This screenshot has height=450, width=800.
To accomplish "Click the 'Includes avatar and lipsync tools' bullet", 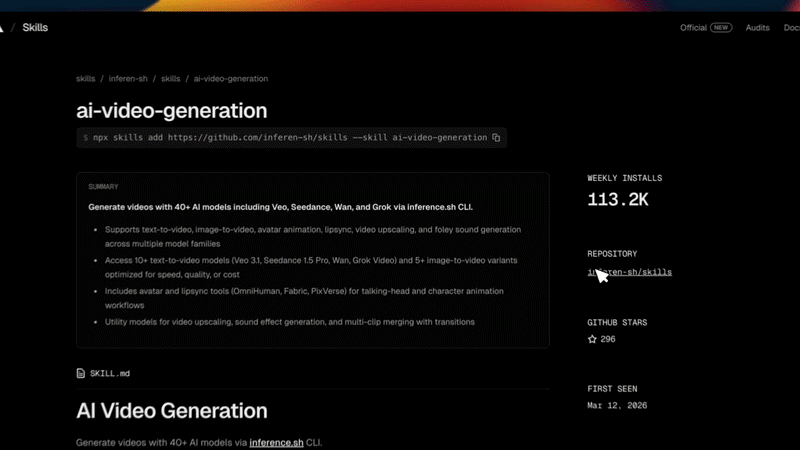I will (304, 298).
